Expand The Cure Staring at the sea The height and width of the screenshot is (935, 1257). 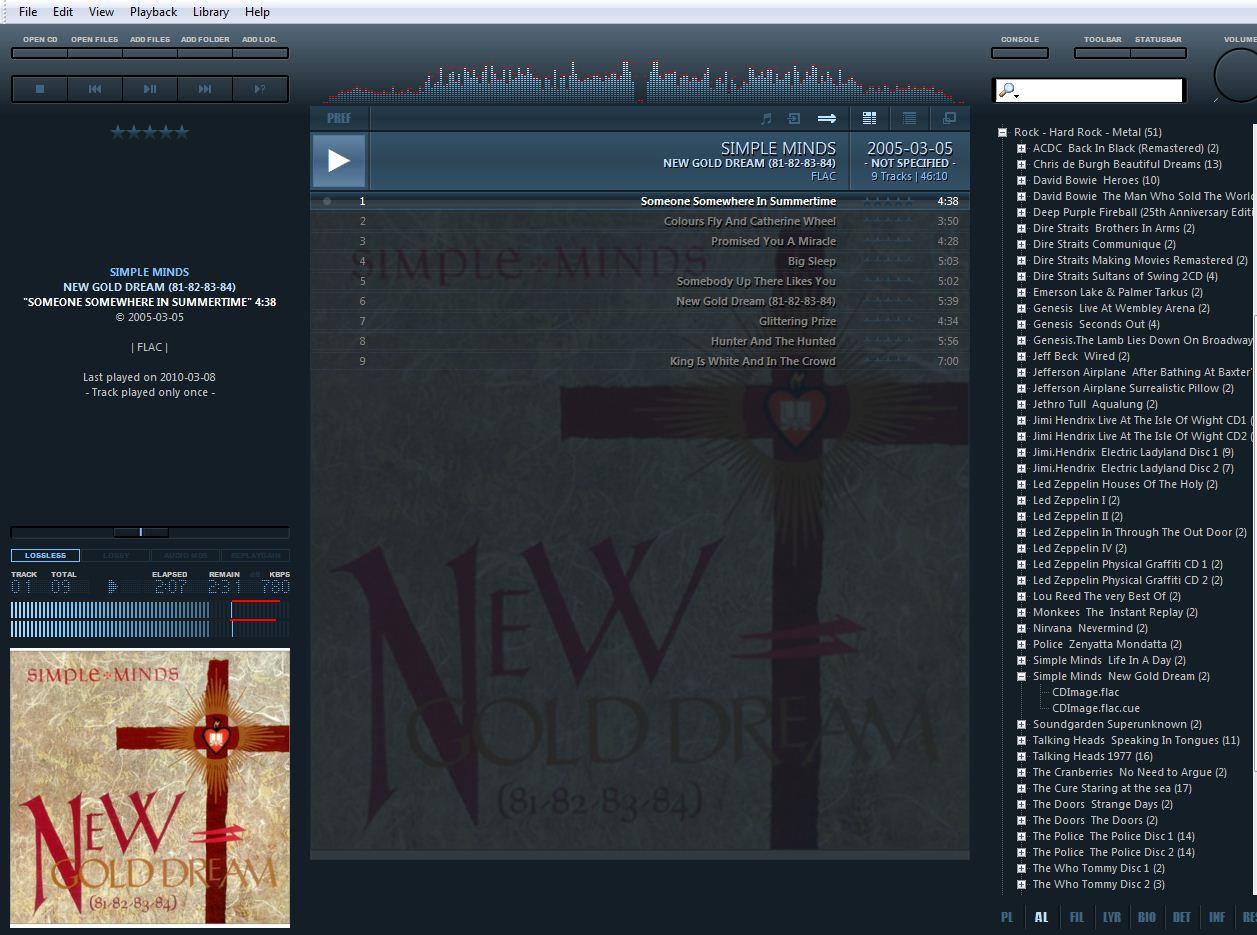point(1021,788)
